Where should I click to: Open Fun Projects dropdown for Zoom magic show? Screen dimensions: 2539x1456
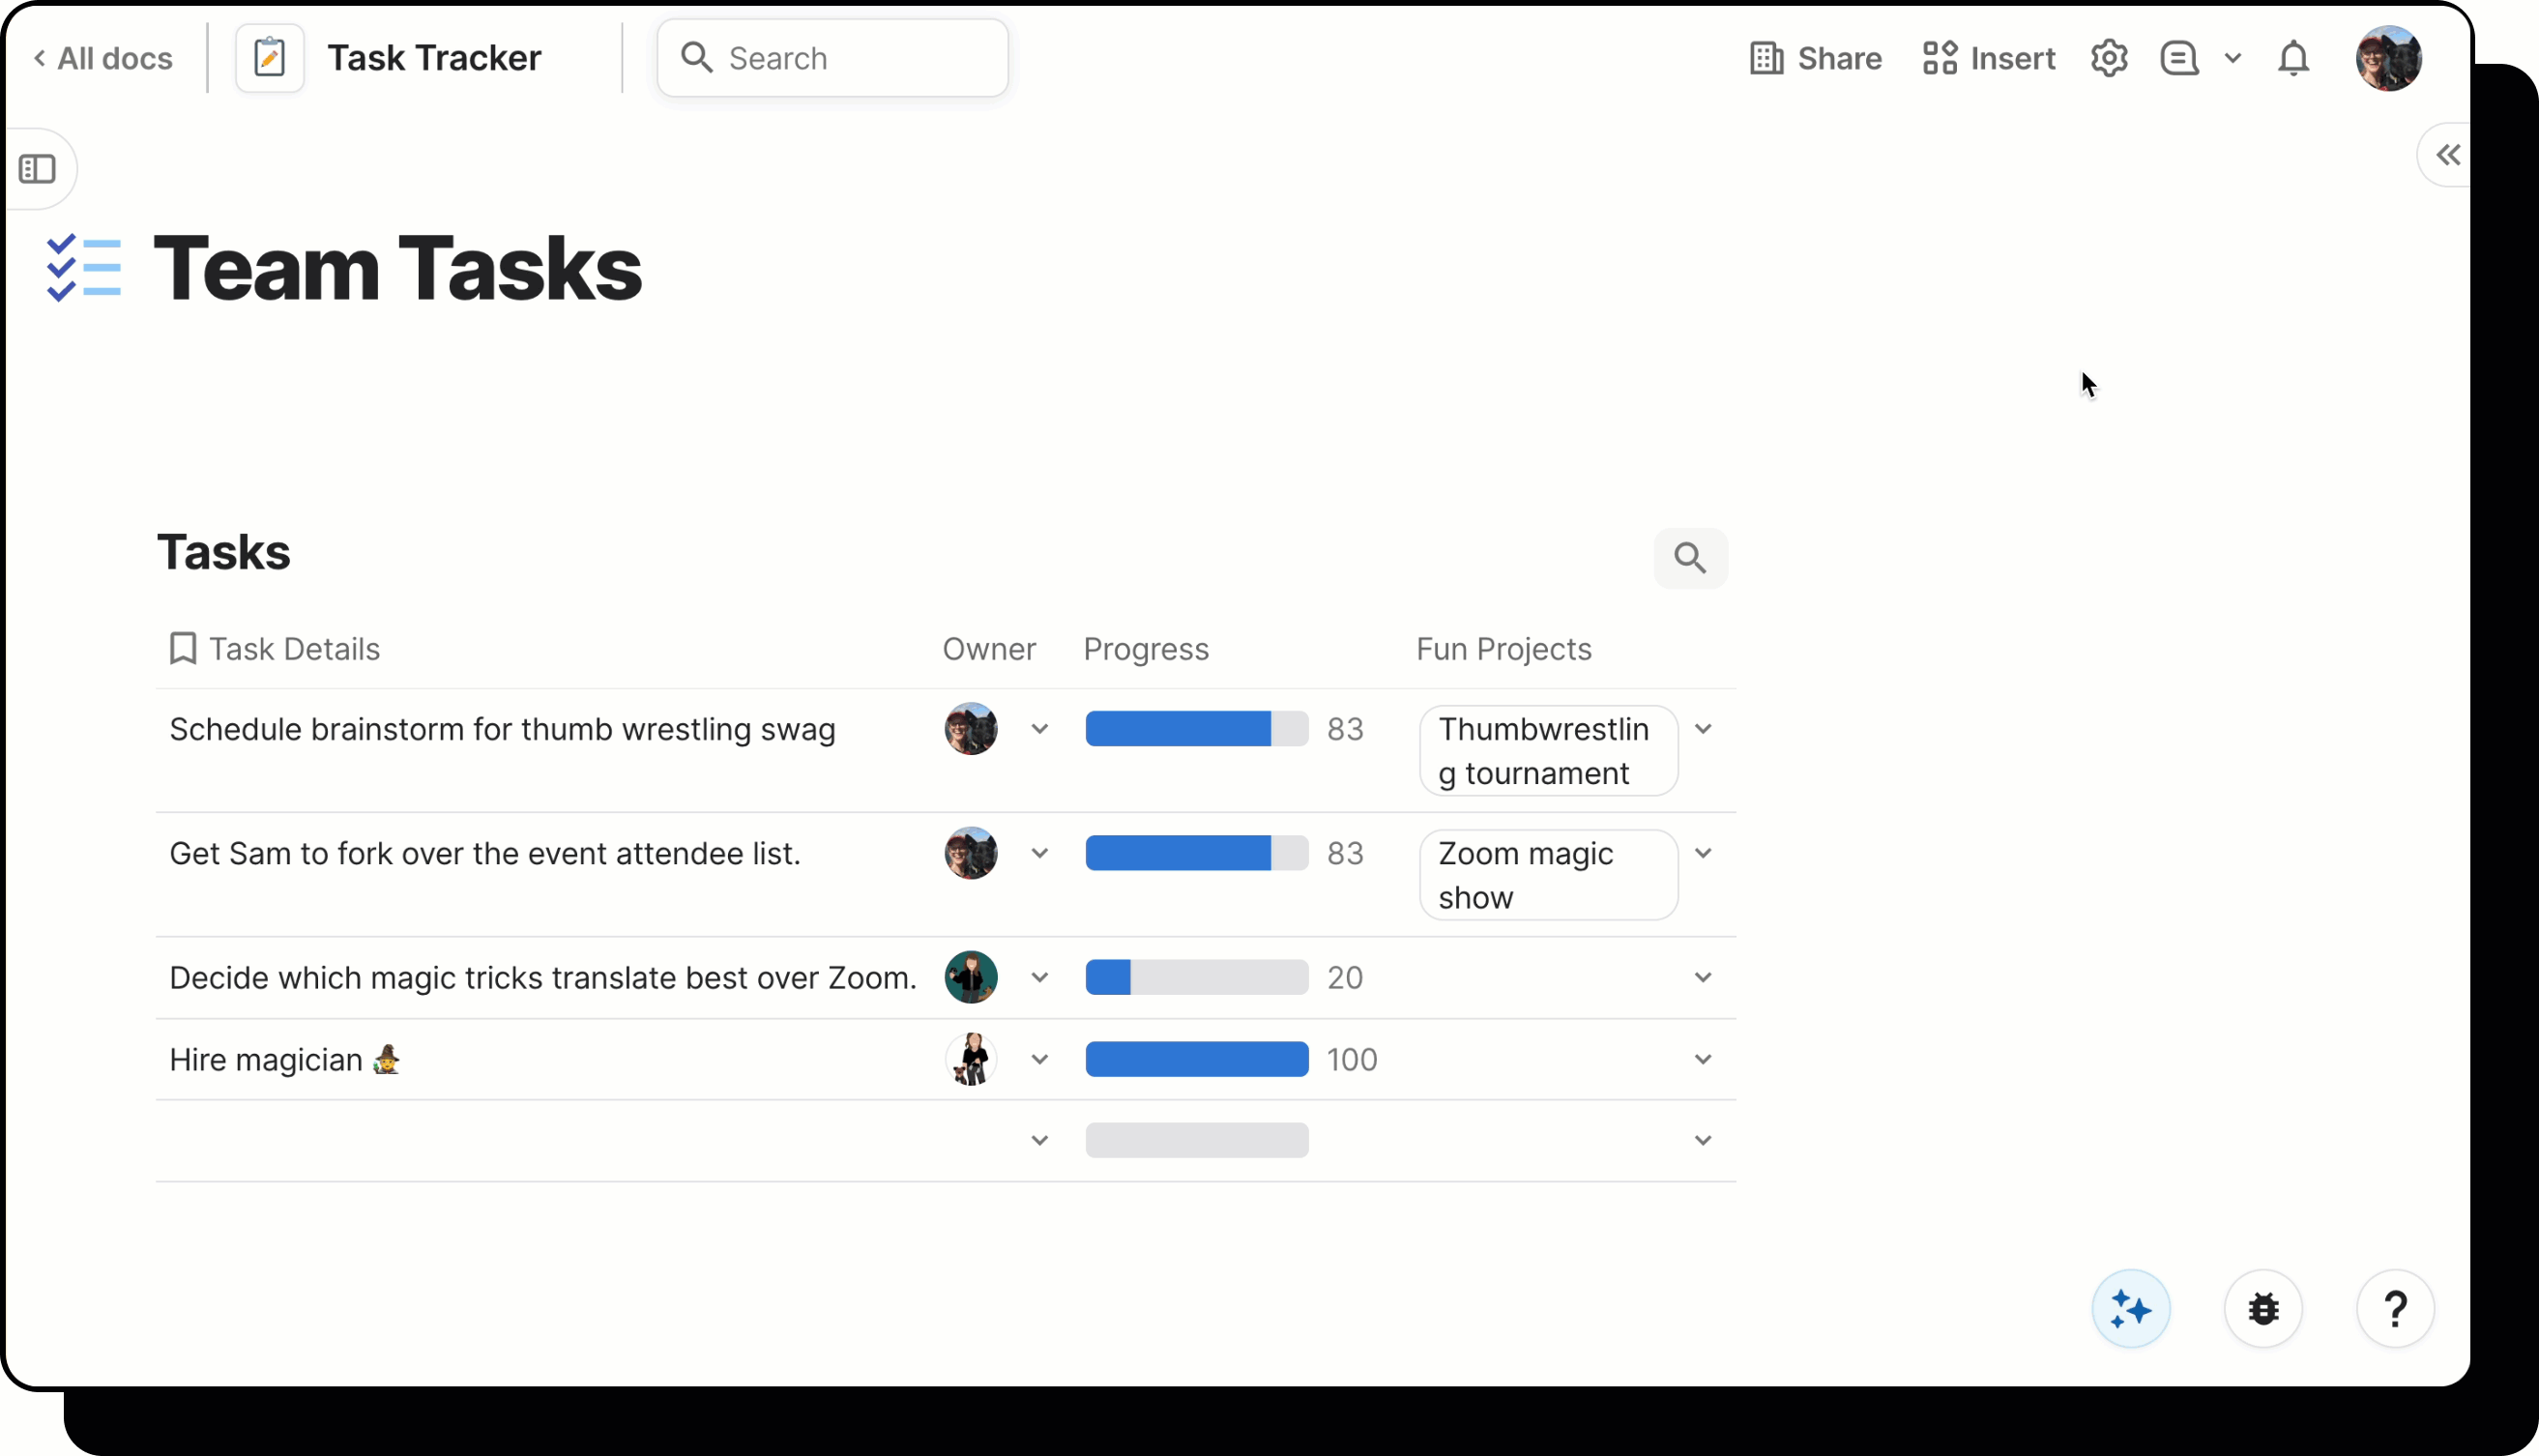(1703, 853)
